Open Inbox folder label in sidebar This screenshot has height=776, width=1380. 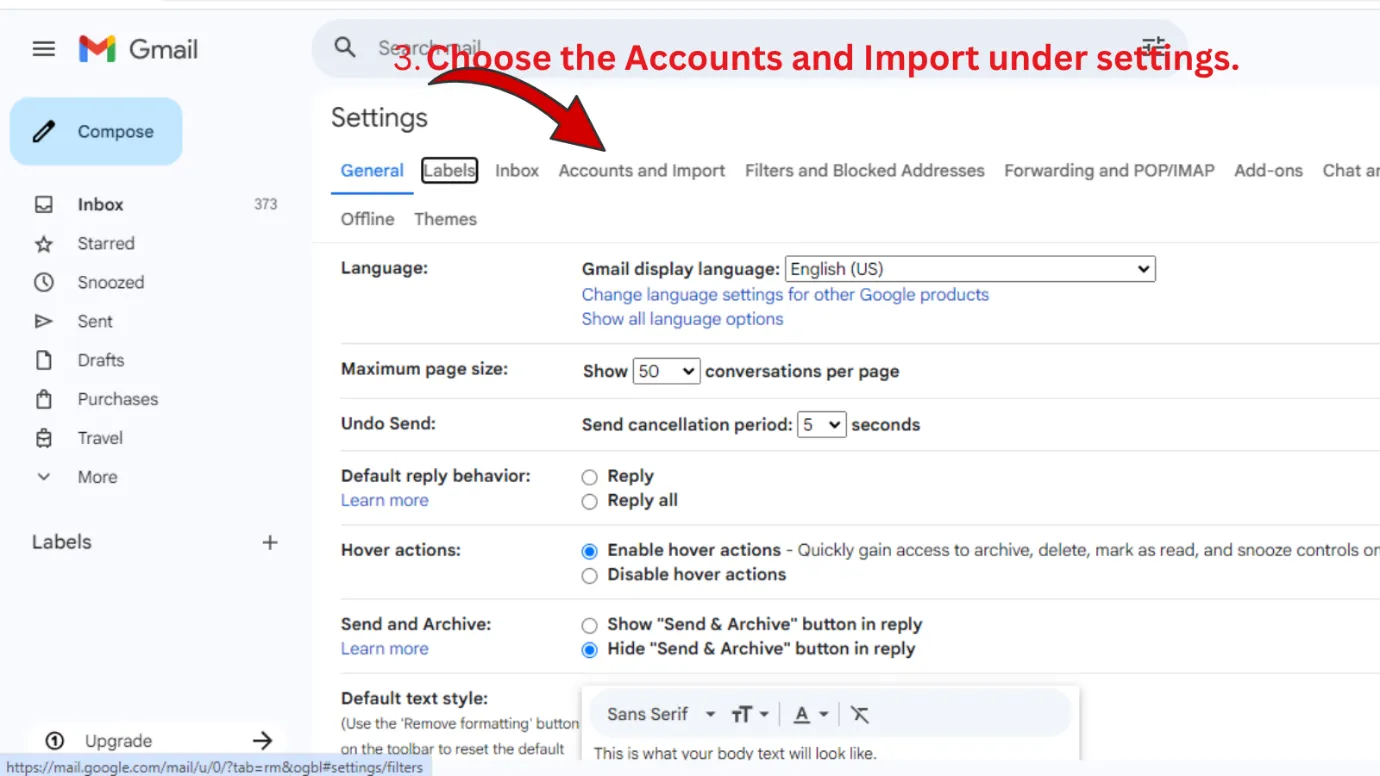click(101, 204)
